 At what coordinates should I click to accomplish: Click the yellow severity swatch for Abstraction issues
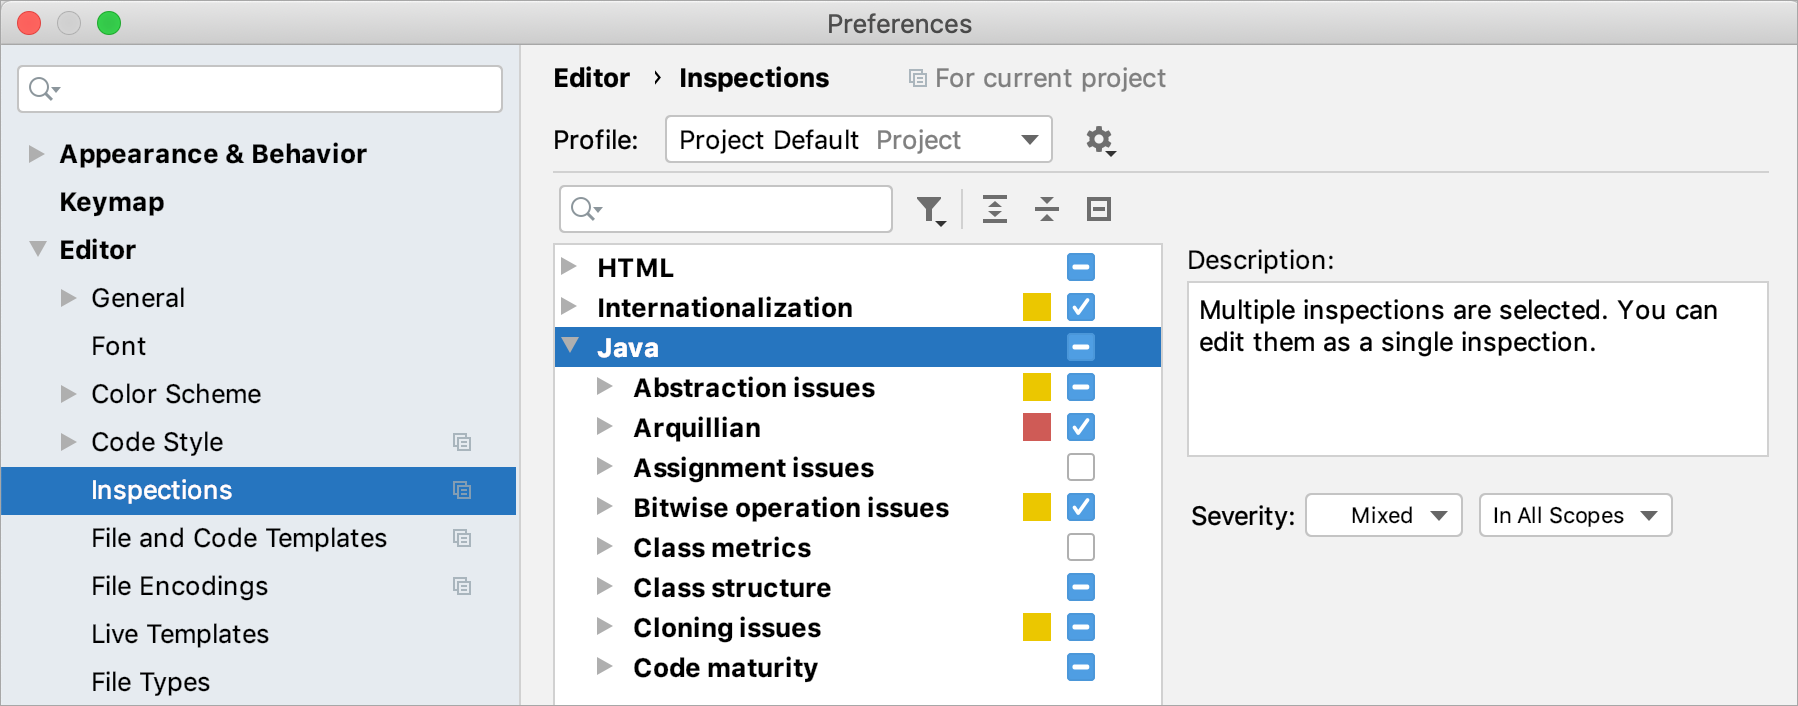(1037, 387)
